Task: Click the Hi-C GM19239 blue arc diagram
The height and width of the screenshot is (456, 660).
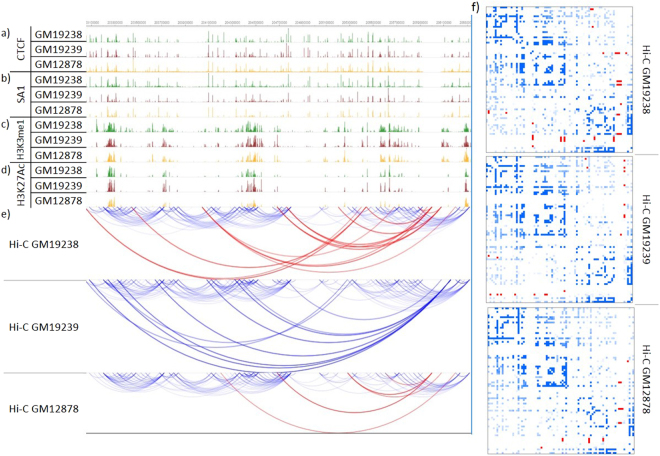Action: 279,325
